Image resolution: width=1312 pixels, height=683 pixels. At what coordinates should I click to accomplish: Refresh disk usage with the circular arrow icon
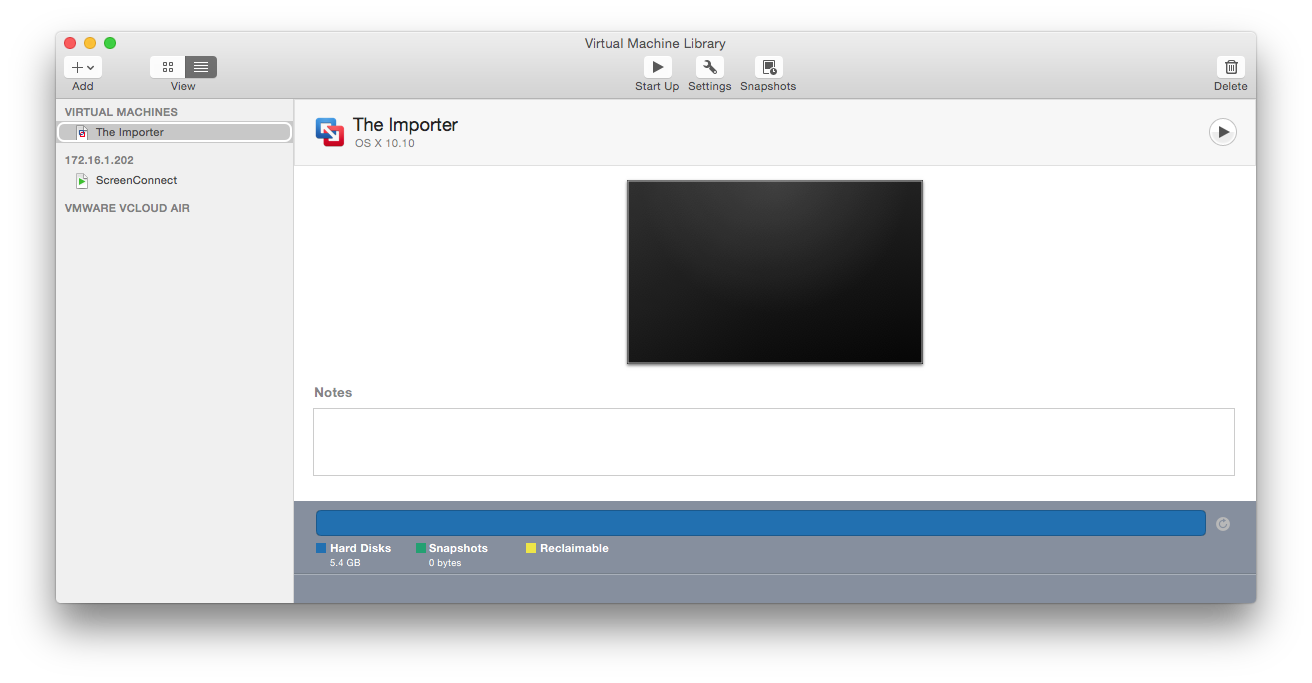coord(1223,524)
